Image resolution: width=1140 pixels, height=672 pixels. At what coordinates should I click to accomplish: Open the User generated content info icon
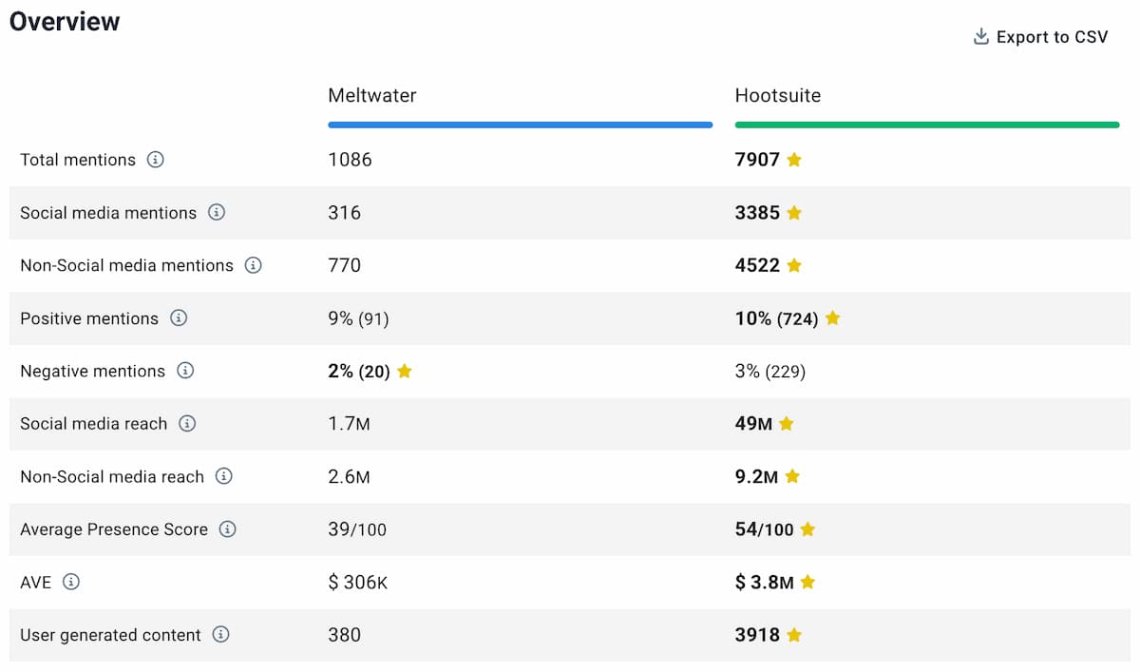[221, 634]
